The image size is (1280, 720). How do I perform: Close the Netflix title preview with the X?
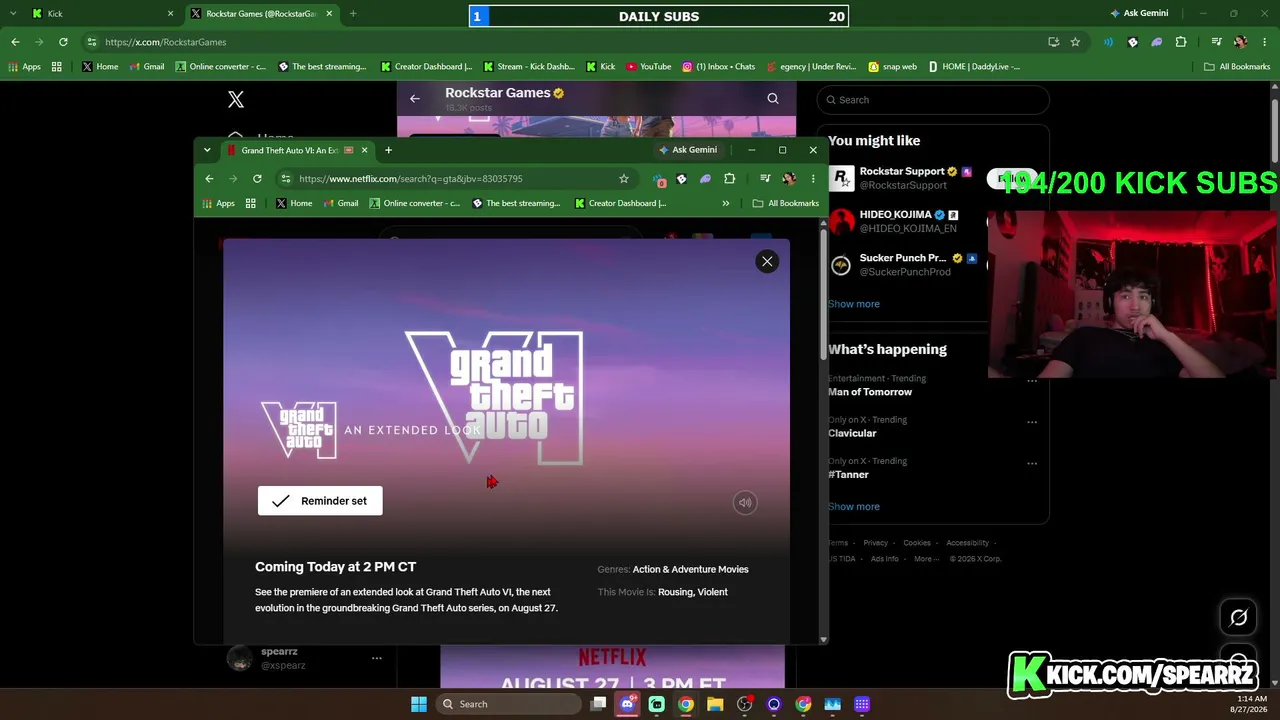click(767, 261)
